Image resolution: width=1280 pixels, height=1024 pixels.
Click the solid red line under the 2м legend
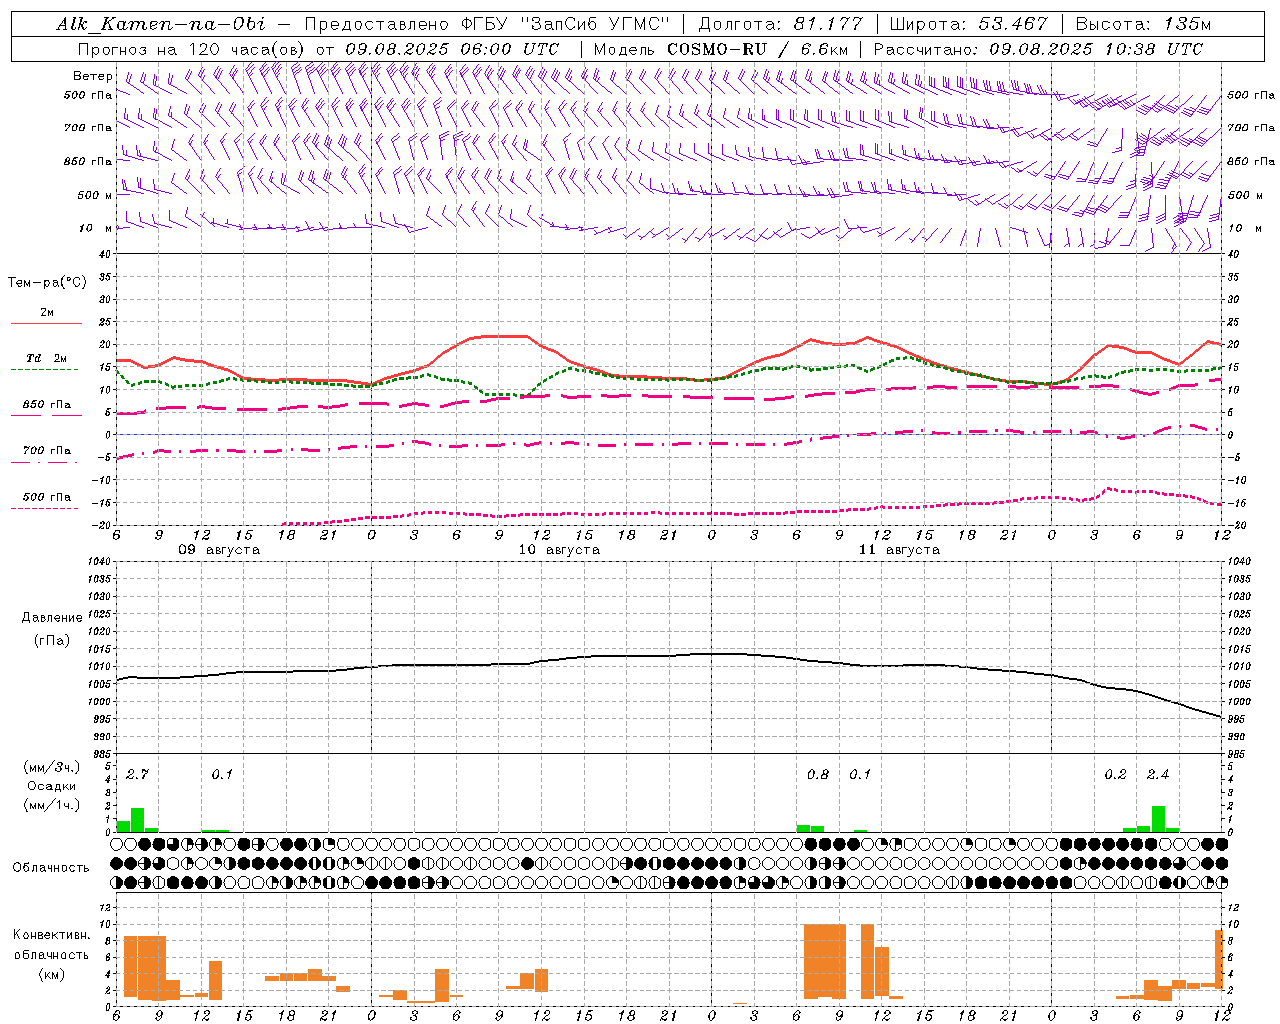tap(46, 324)
